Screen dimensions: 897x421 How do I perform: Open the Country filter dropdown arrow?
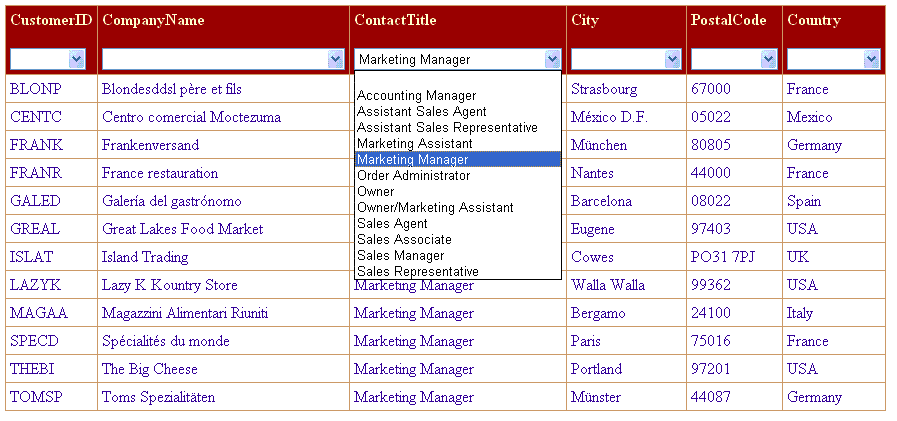(872, 59)
